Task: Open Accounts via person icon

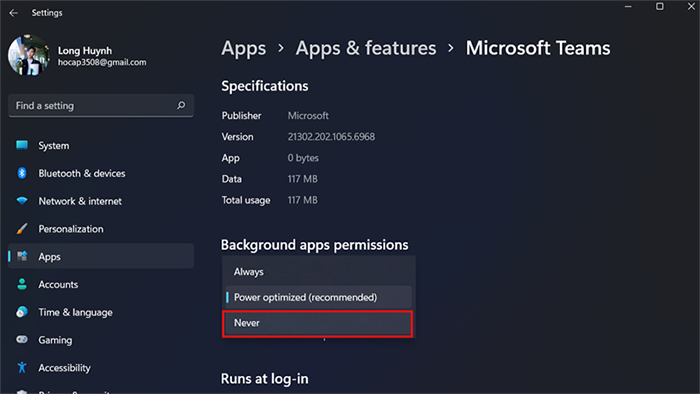Action: pos(22,284)
